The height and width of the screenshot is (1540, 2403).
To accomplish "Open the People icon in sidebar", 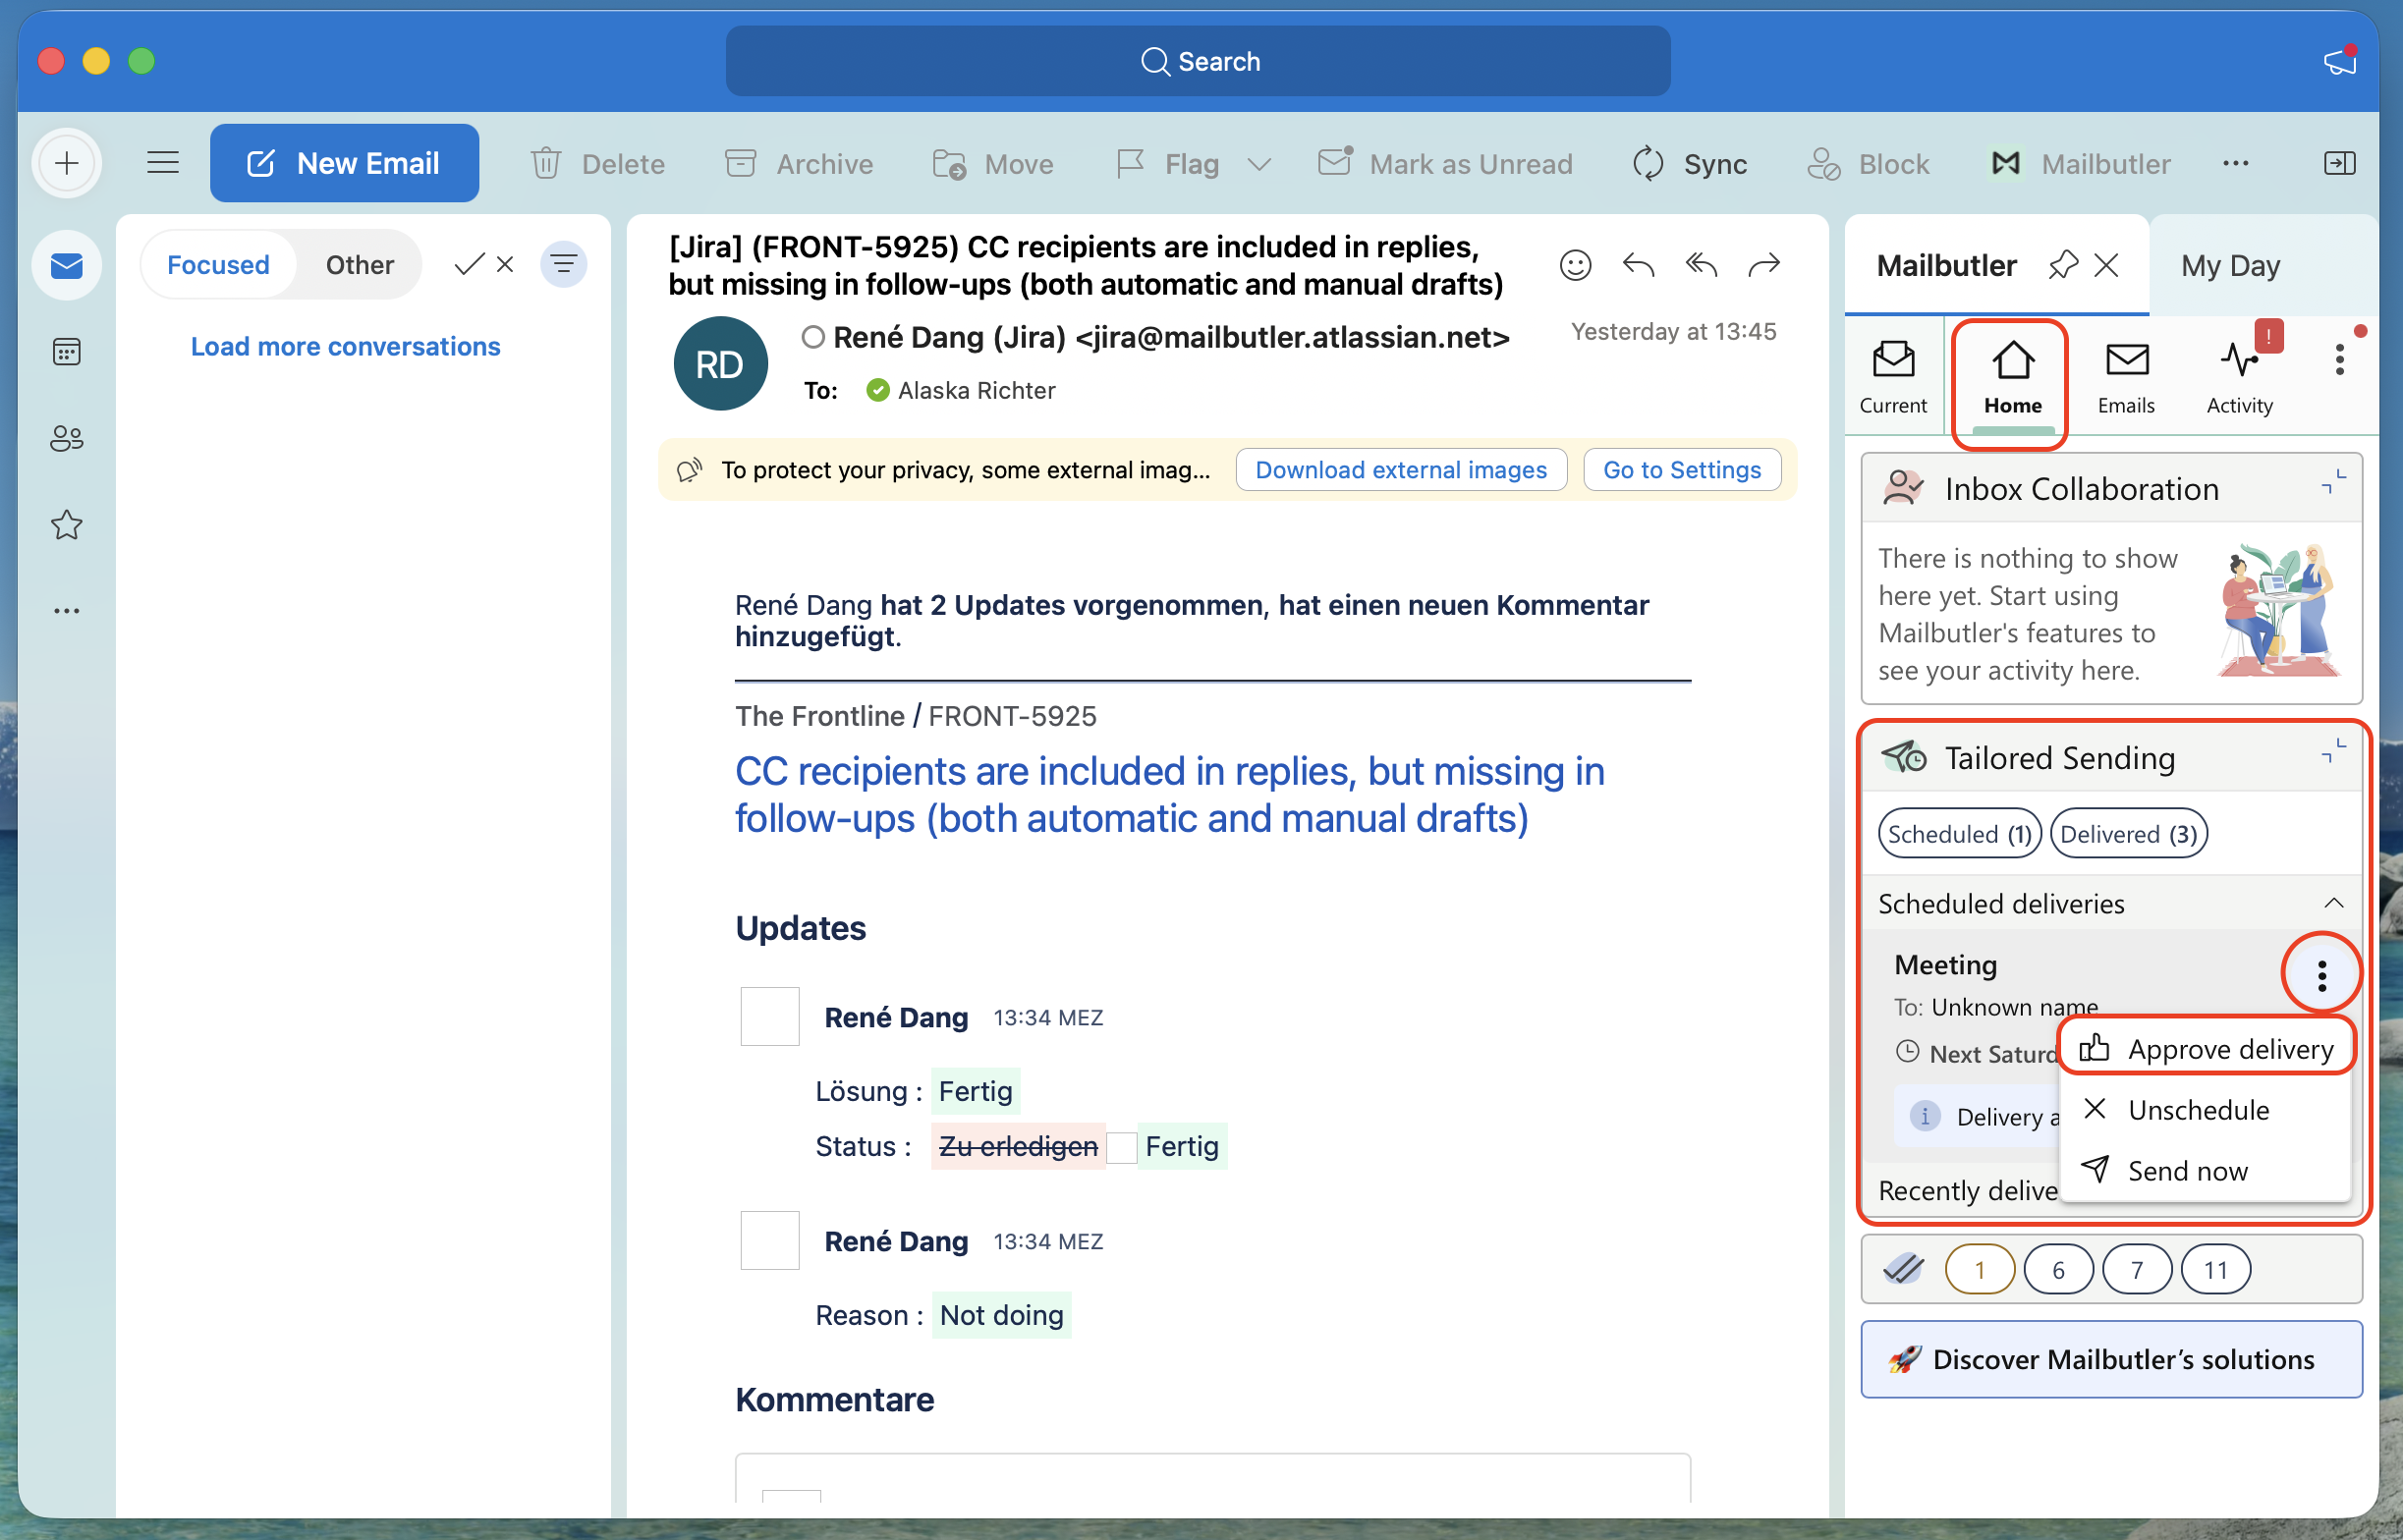I will coord(66,438).
